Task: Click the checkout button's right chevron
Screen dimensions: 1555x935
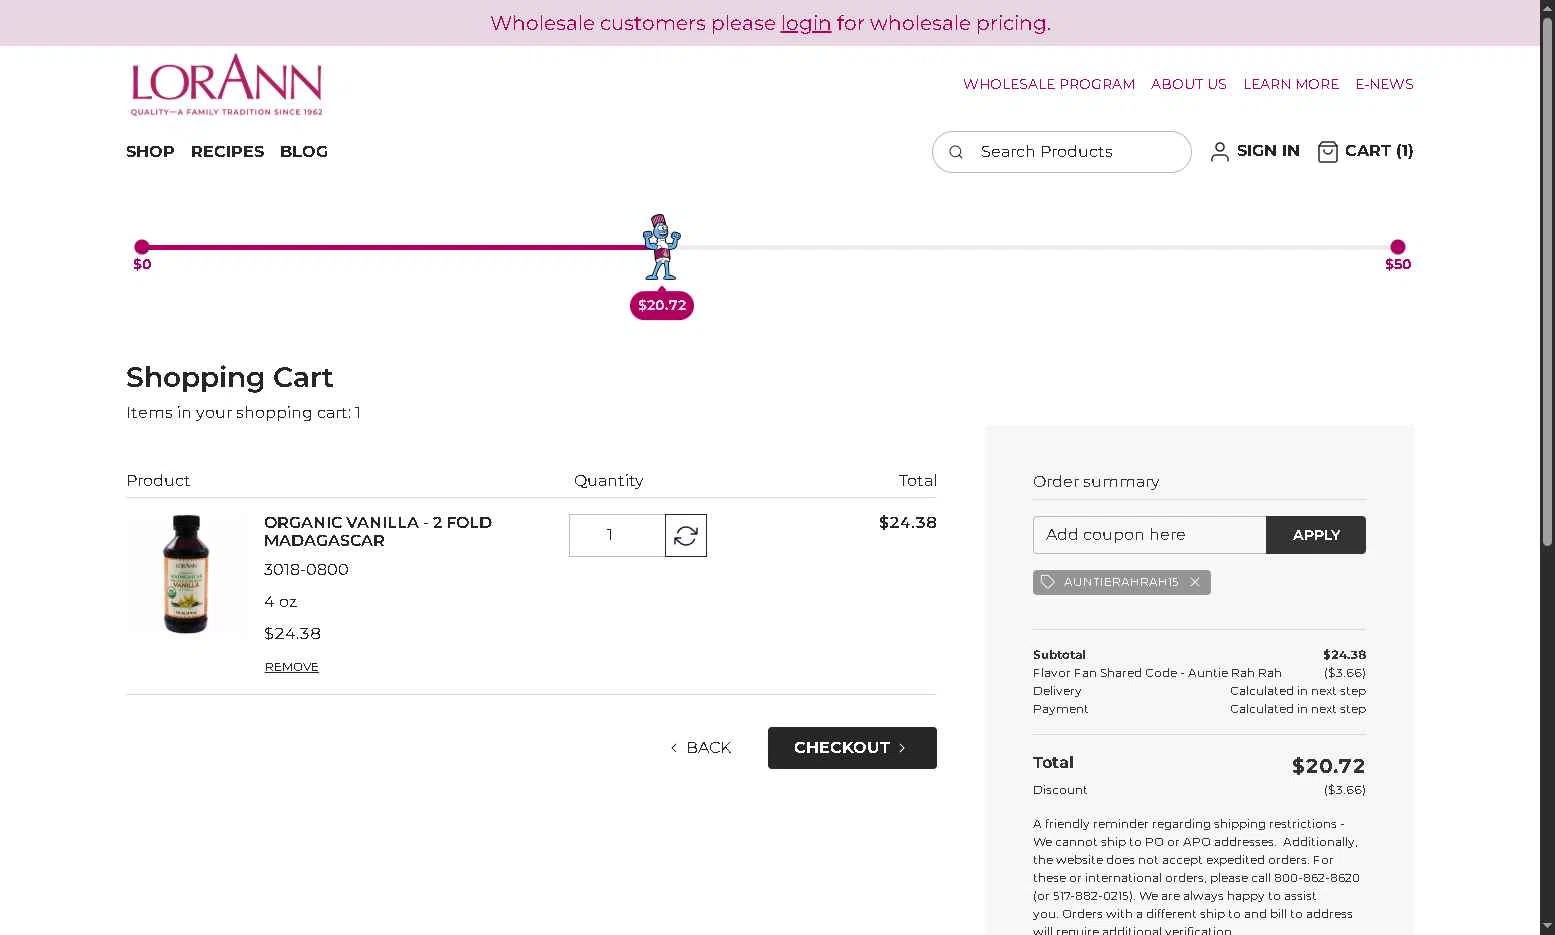Action: (x=902, y=748)
